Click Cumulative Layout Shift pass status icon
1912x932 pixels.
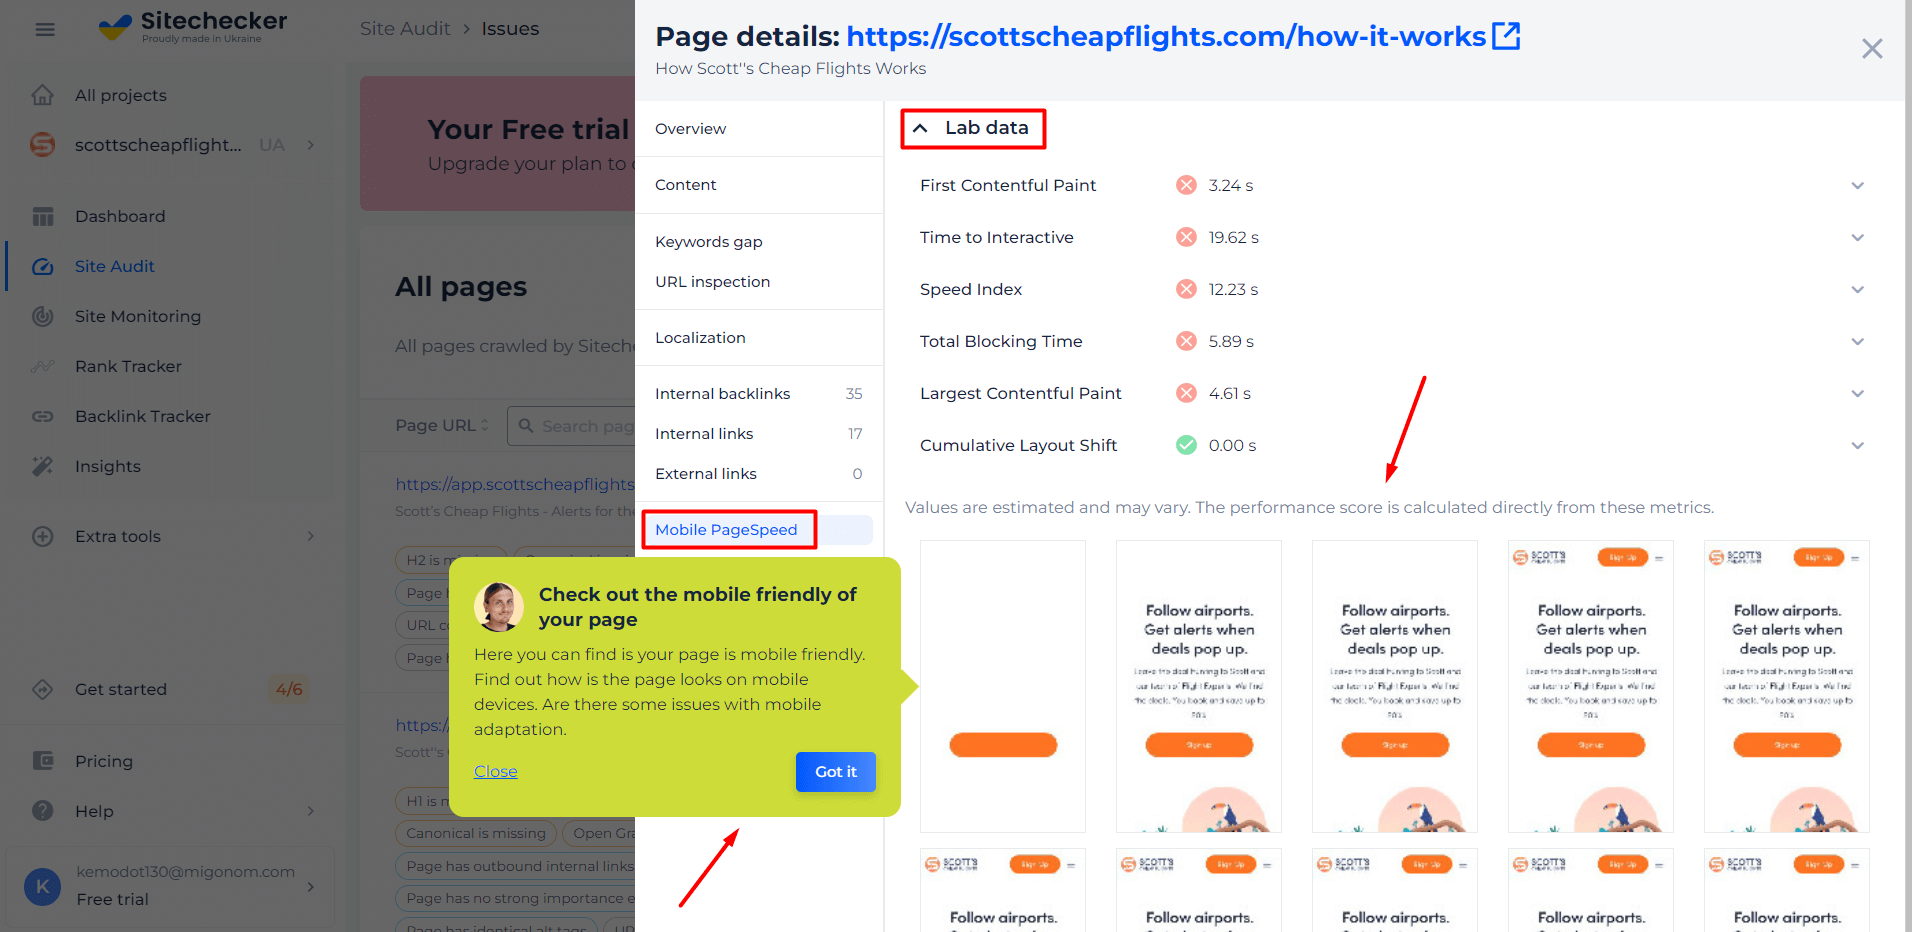click(x=1186, y=445)
